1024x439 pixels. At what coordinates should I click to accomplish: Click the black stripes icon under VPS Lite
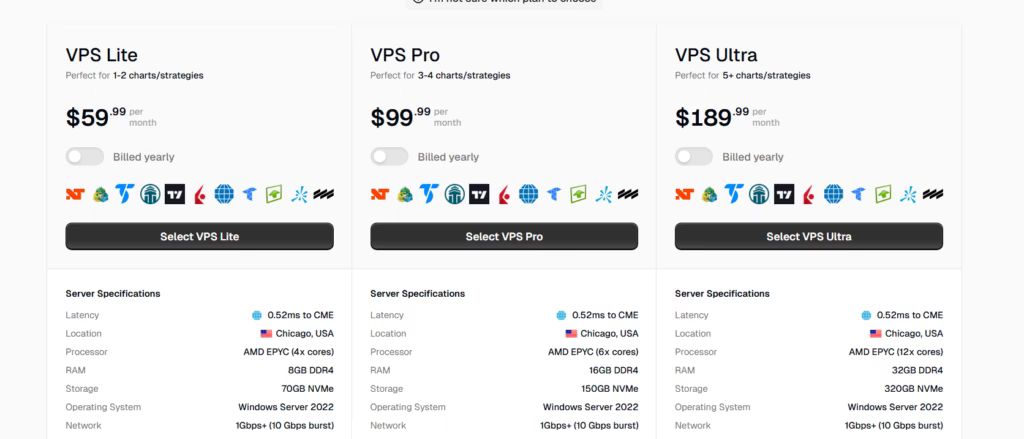[x=323, y=194]
